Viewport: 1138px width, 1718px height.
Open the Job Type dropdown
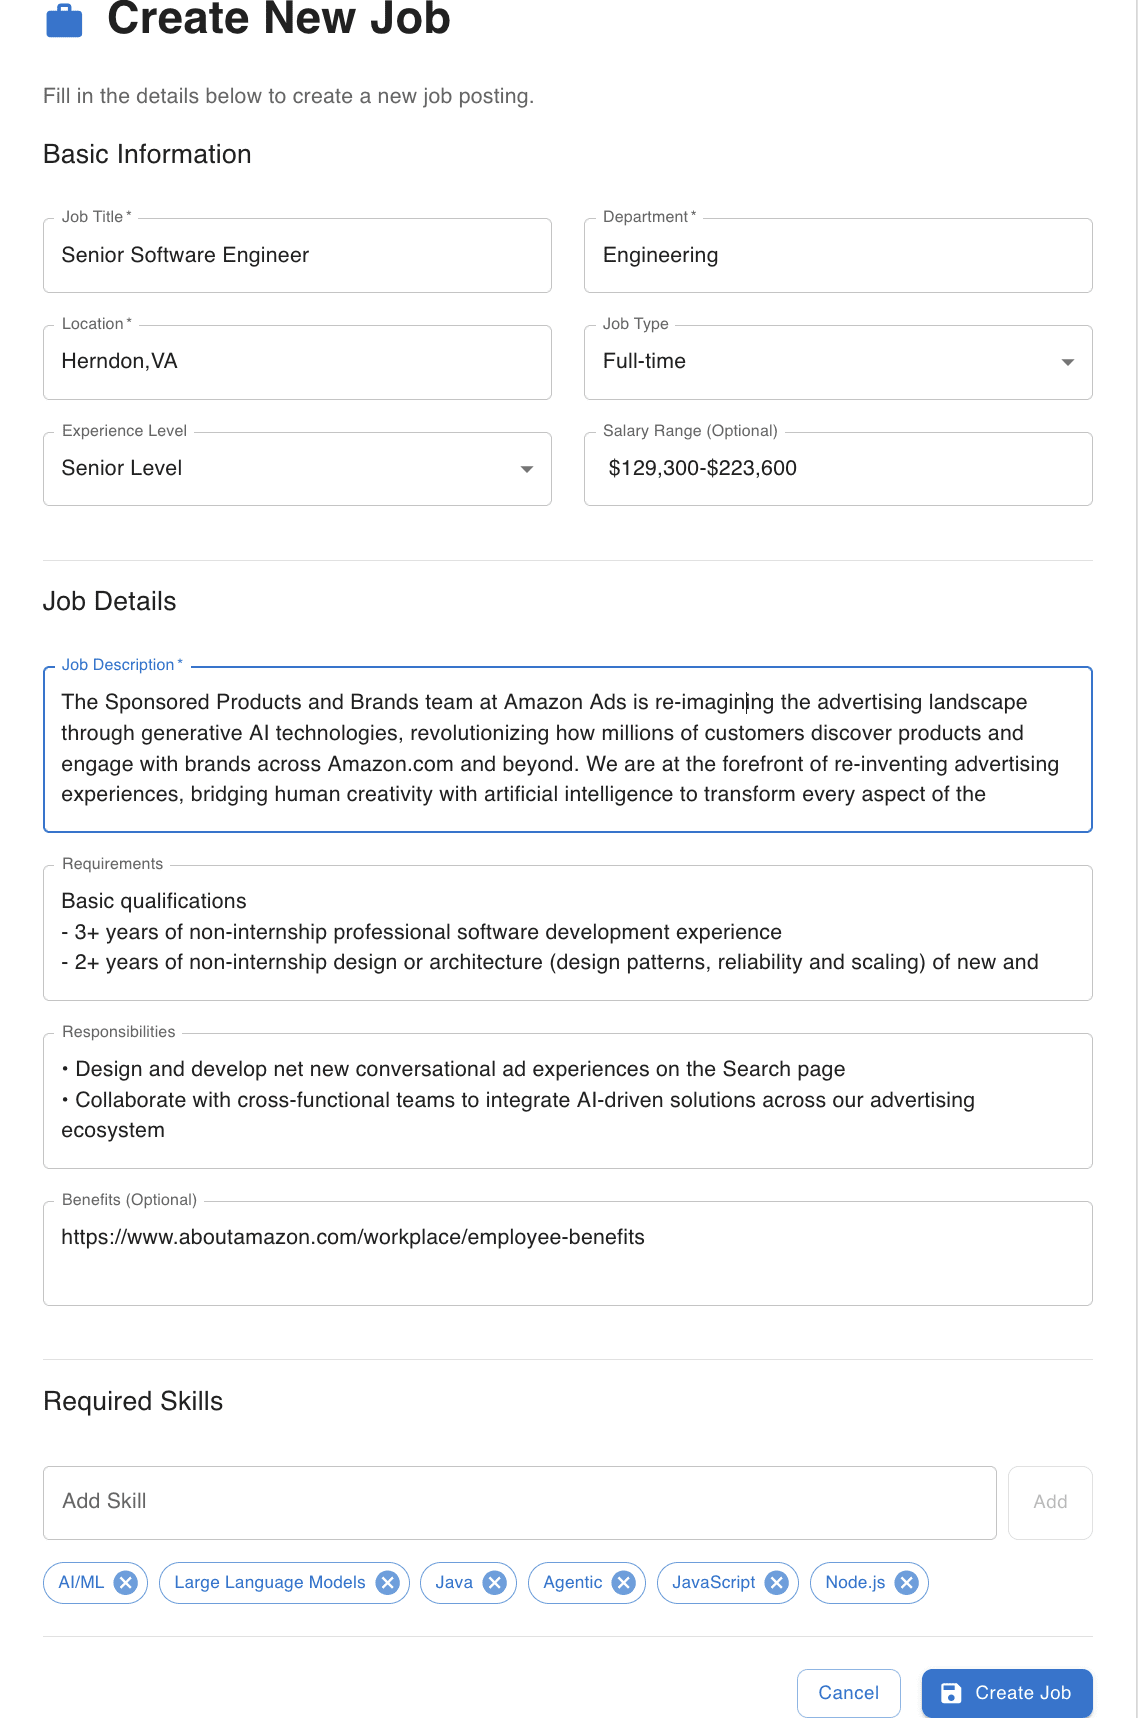[x=838, y=362]
